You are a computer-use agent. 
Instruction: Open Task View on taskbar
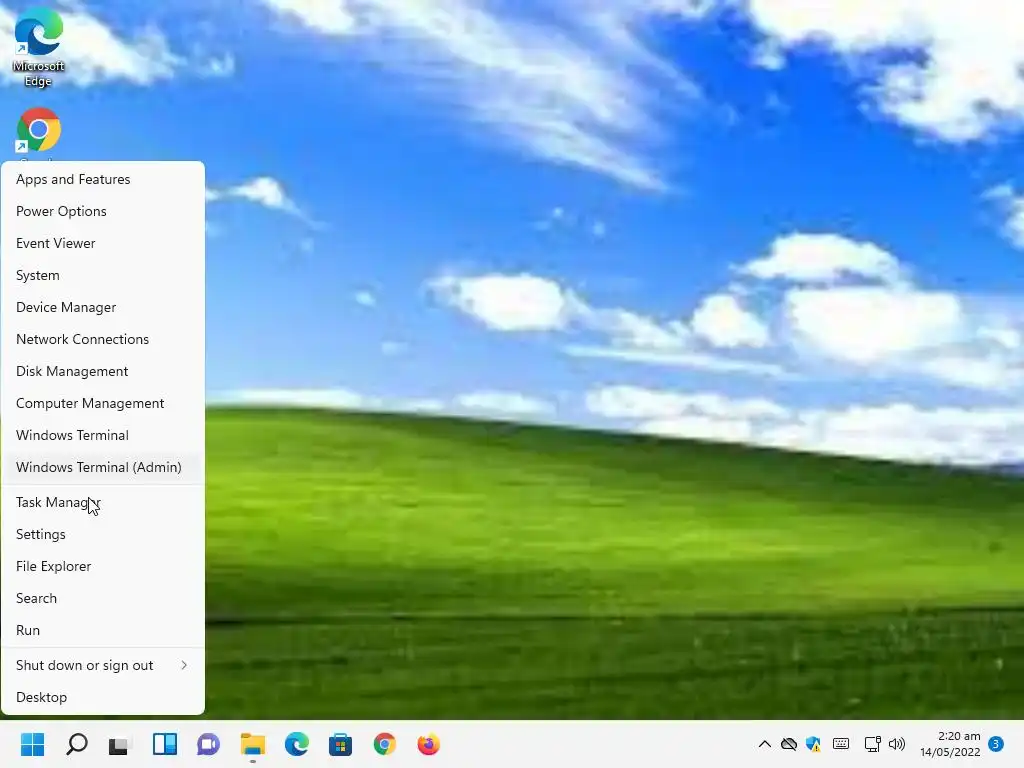pos(120,744)
